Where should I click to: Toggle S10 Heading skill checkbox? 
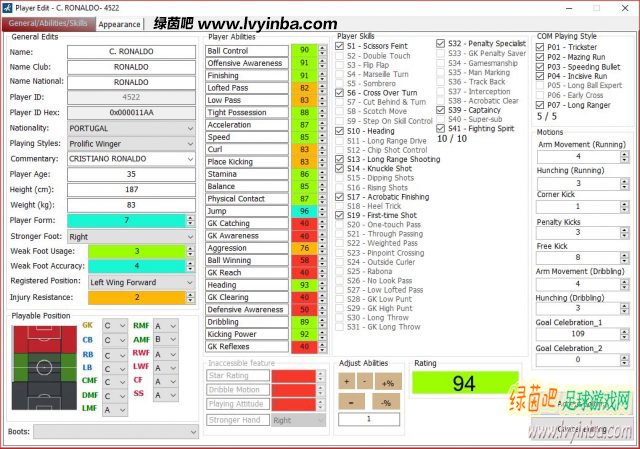click(339, 131)
